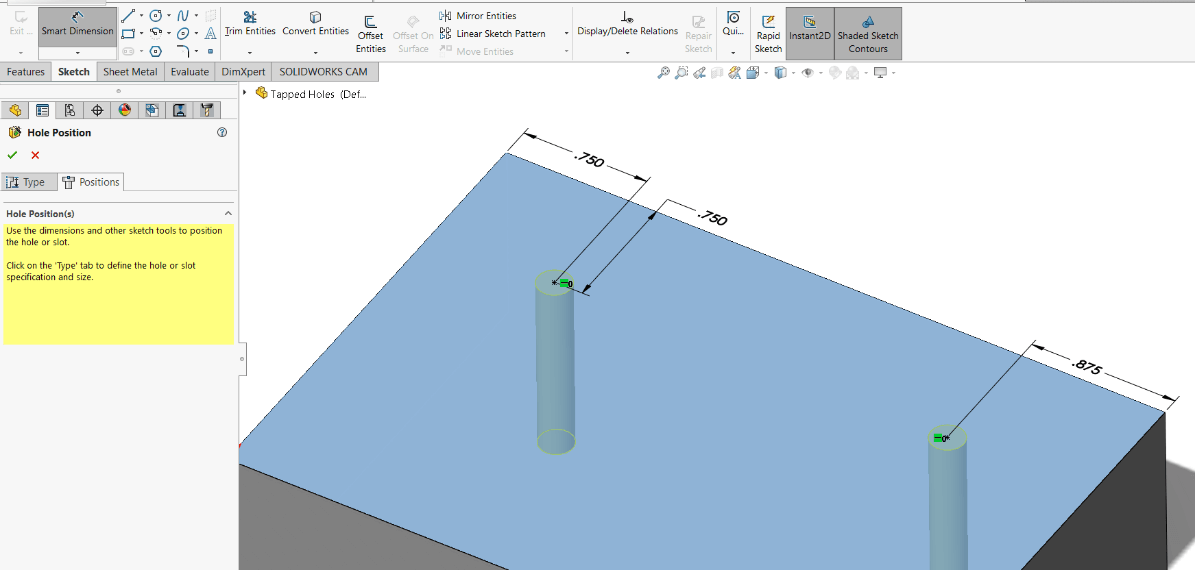The image size is (1195, 570).
Task: Select the Line sketch tool
Action: [x=129, y=15]
